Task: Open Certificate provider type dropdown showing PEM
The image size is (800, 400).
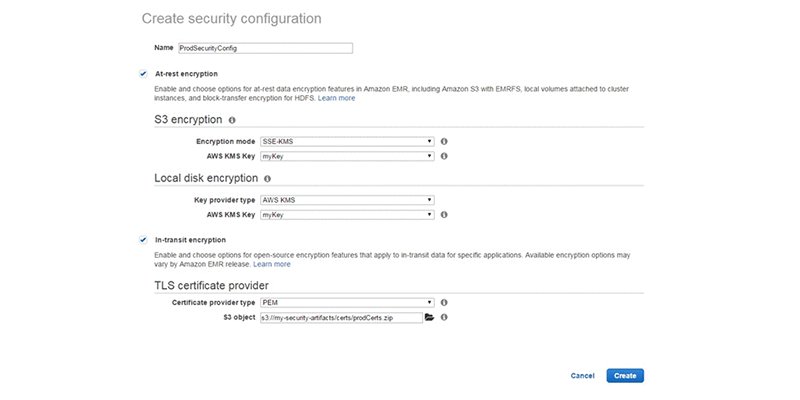Action: 347,303
